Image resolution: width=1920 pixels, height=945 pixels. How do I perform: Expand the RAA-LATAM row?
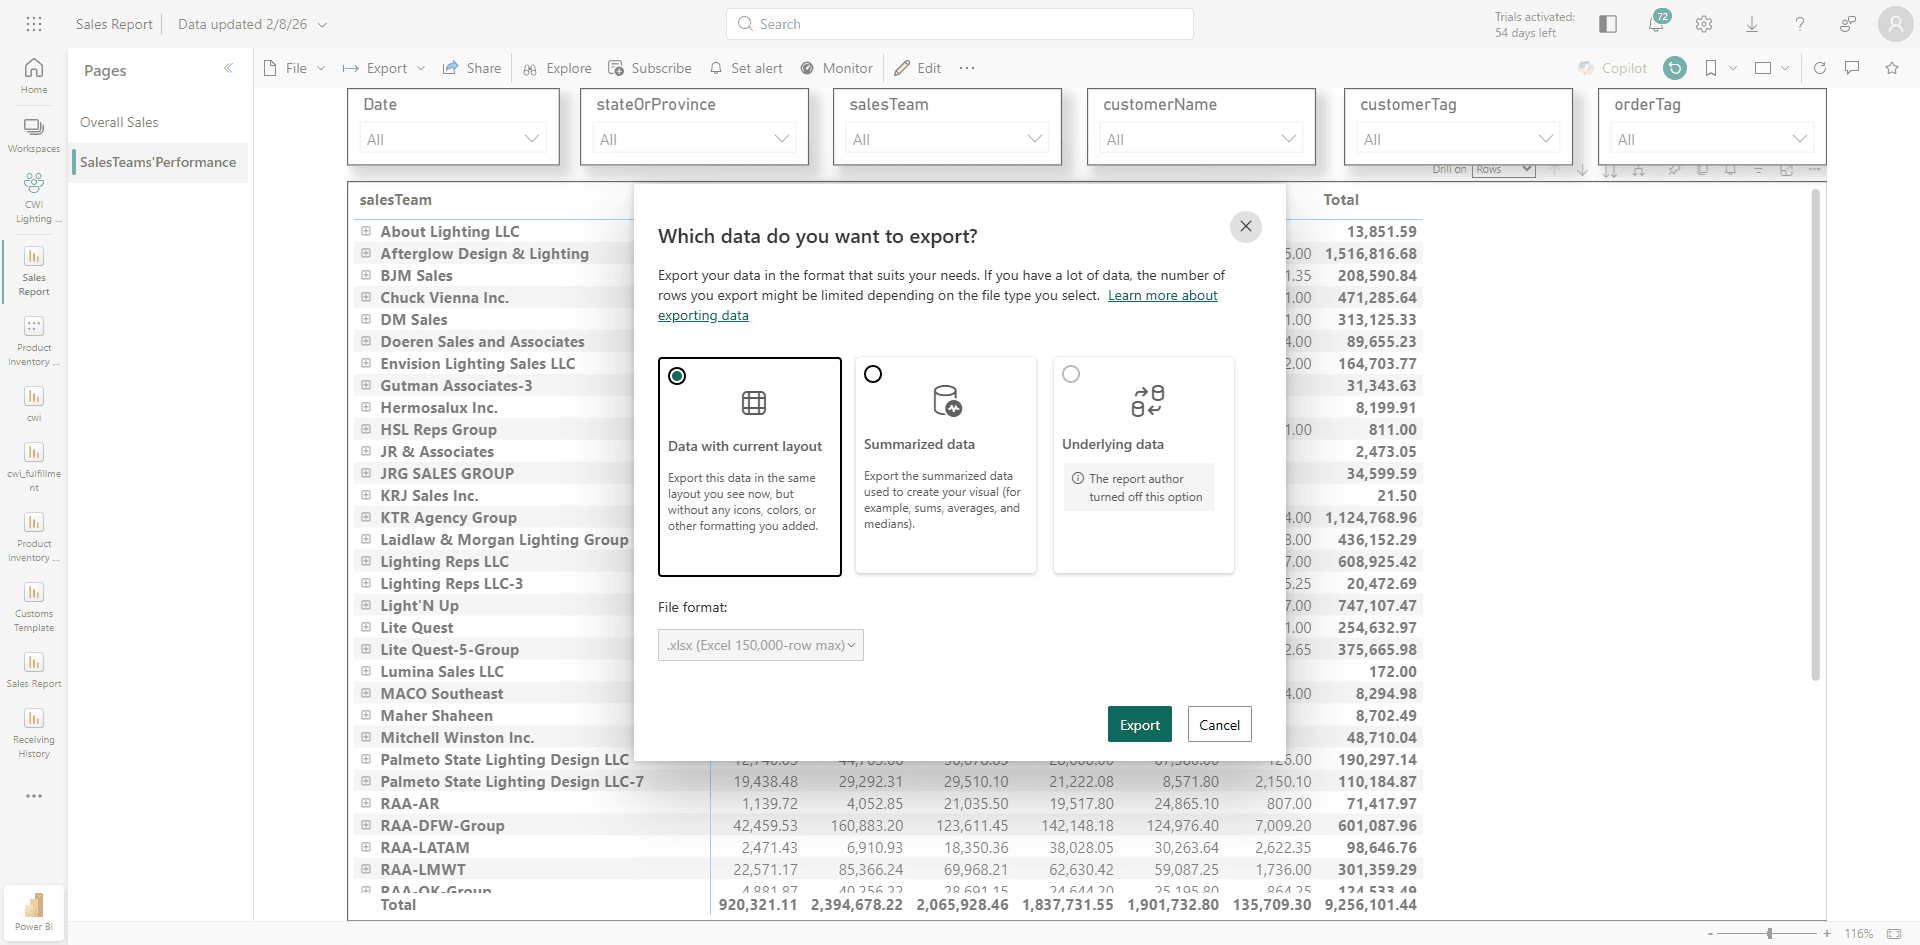point(366,847)
